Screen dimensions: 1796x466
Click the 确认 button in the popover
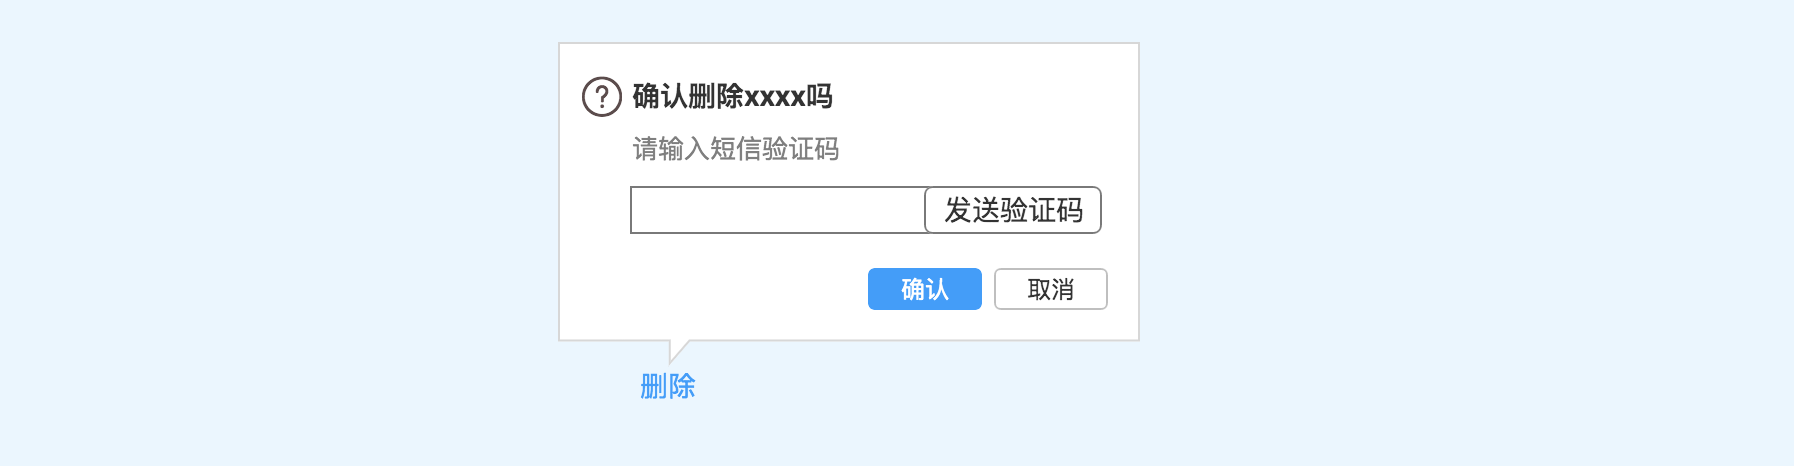pos(925,289)
